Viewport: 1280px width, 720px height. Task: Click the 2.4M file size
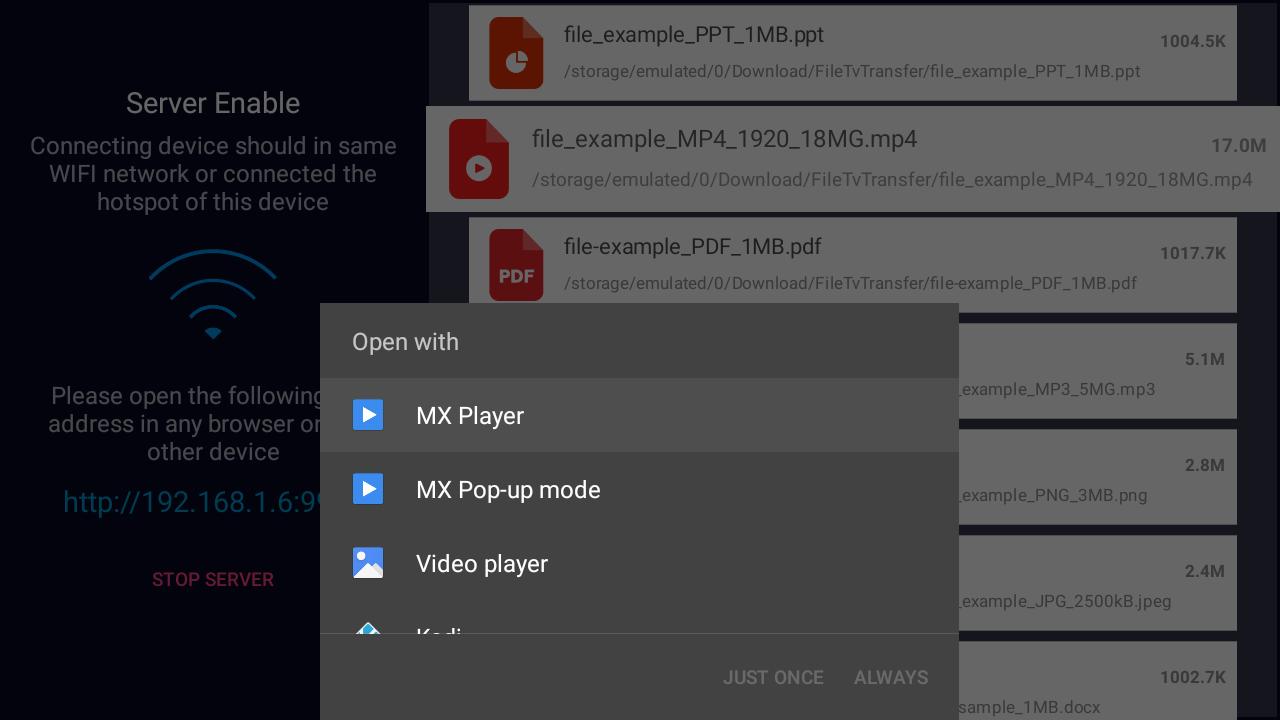[x=1204, y=571]
